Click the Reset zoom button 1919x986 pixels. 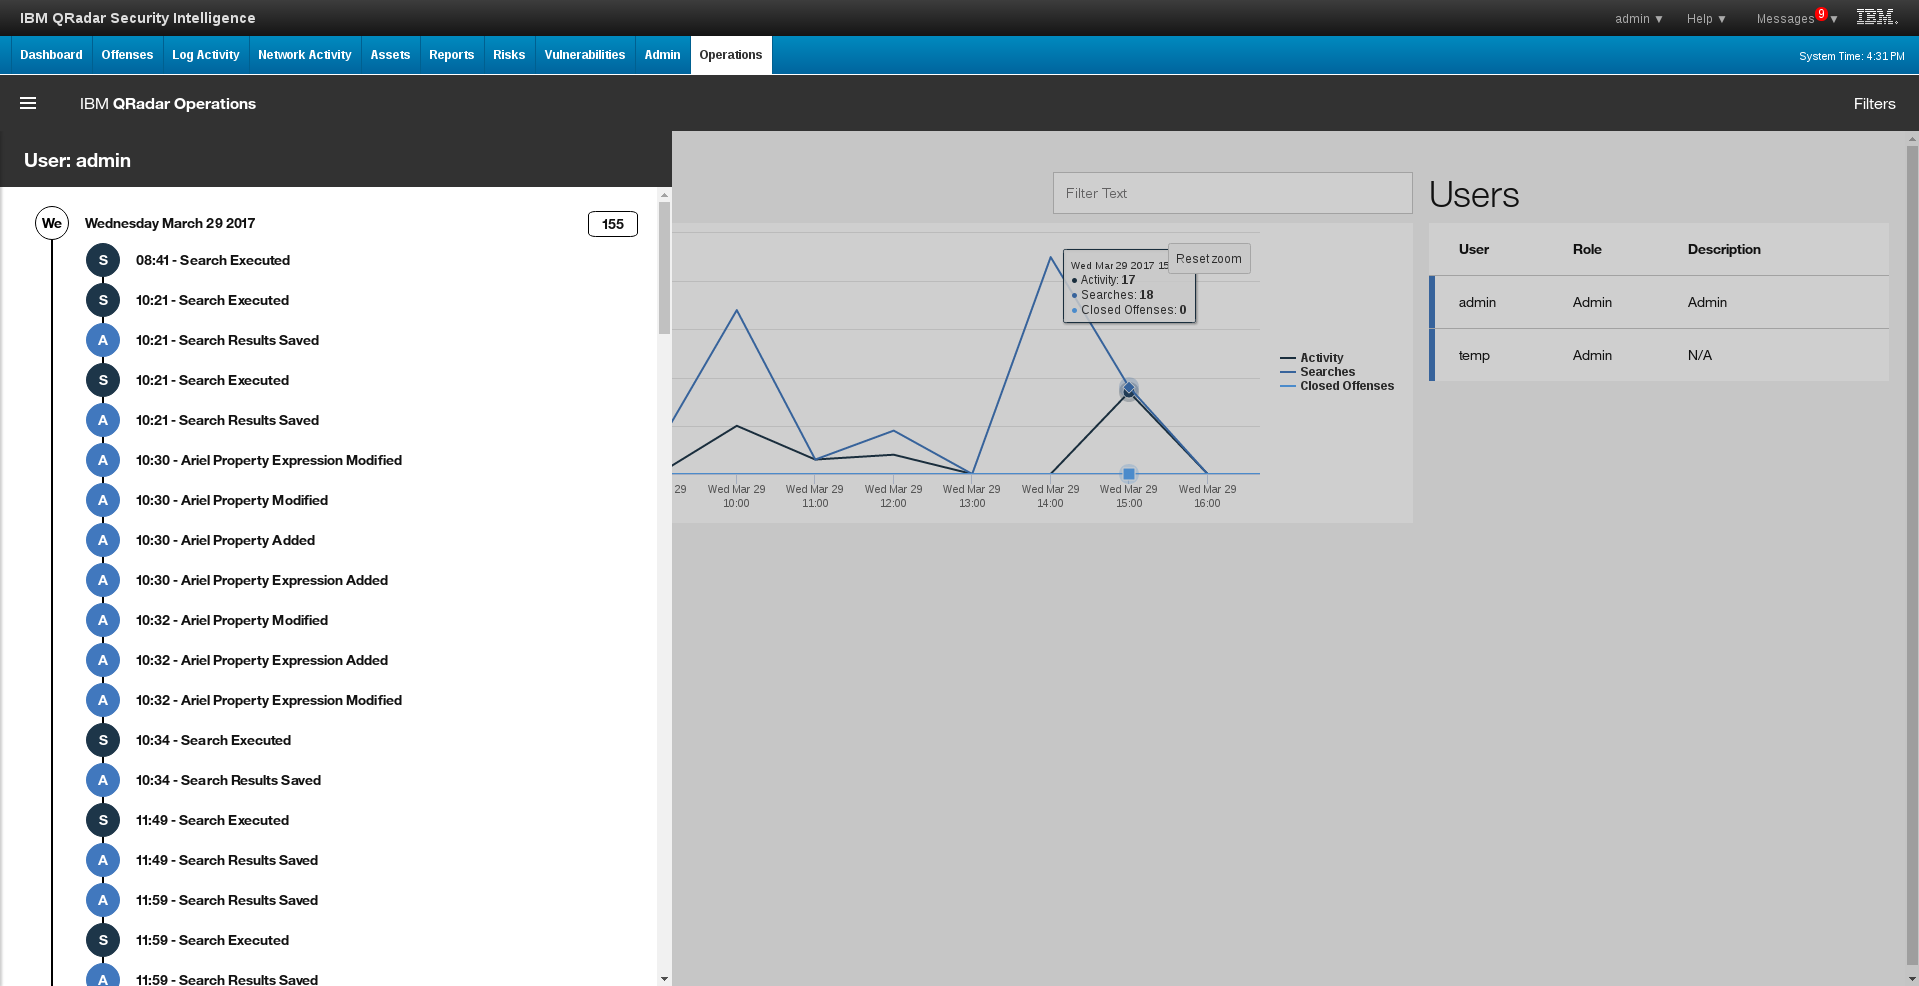1208,259
